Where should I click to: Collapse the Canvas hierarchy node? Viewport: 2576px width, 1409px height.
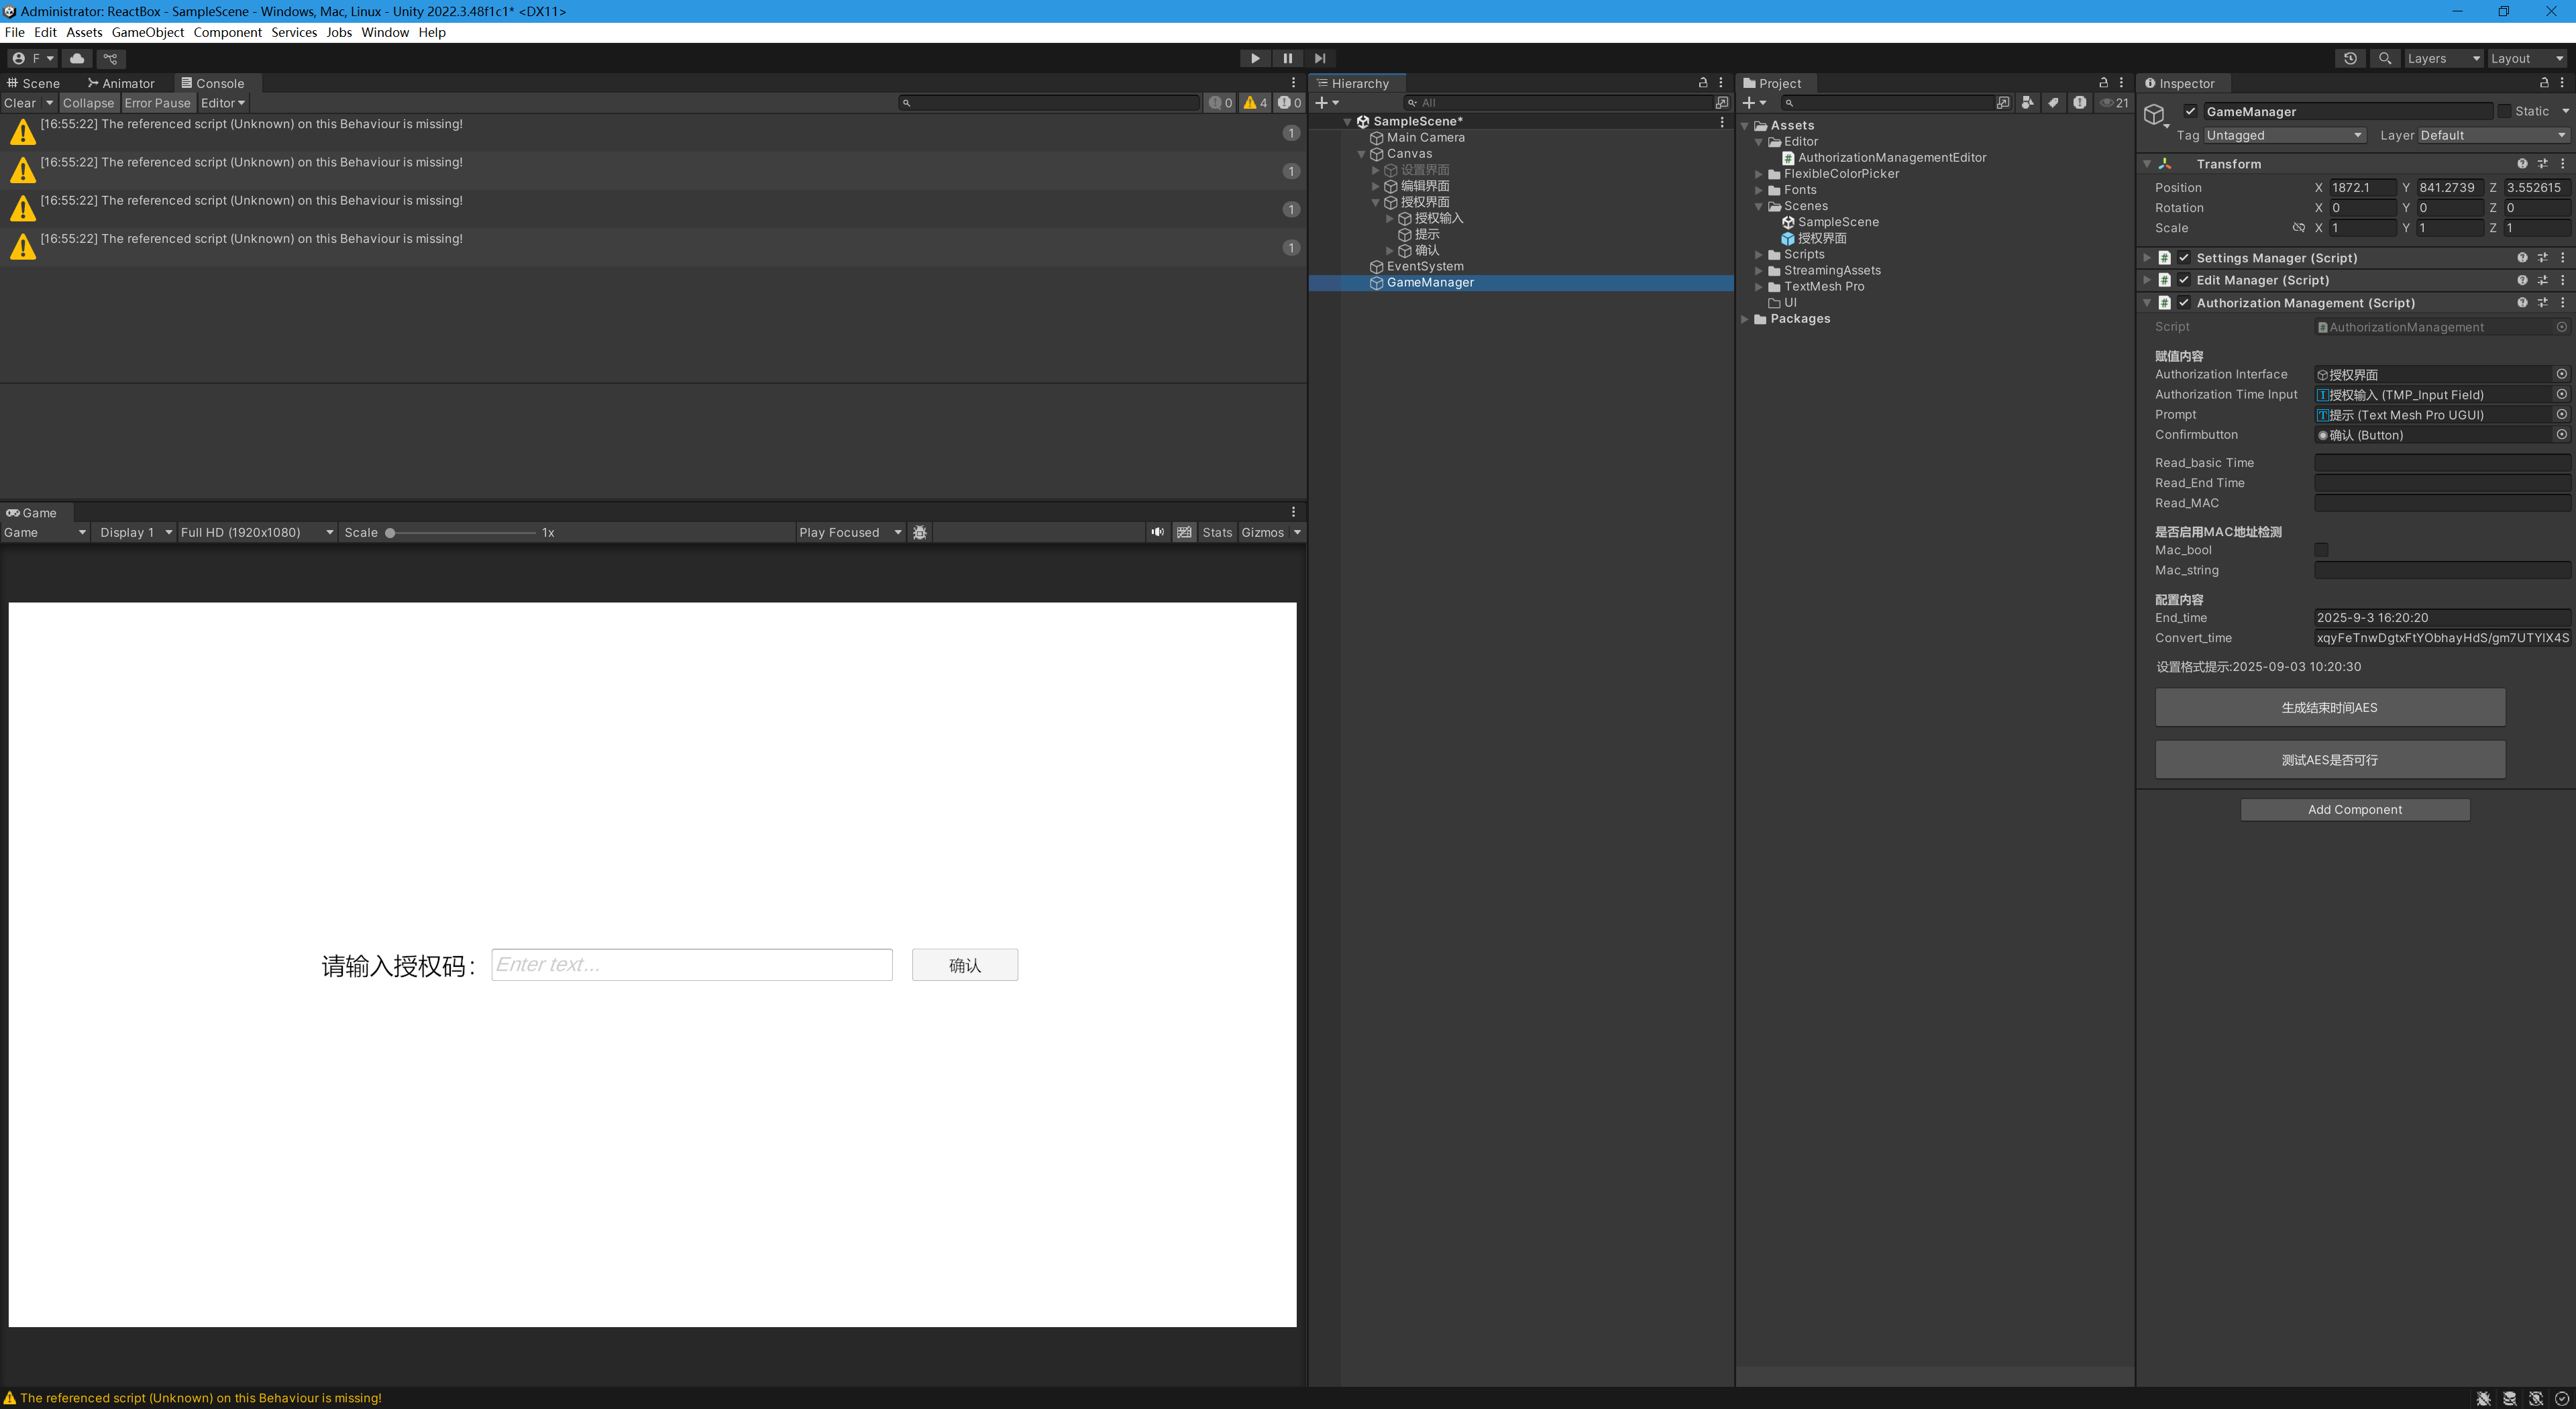[x=1361, y=154]
